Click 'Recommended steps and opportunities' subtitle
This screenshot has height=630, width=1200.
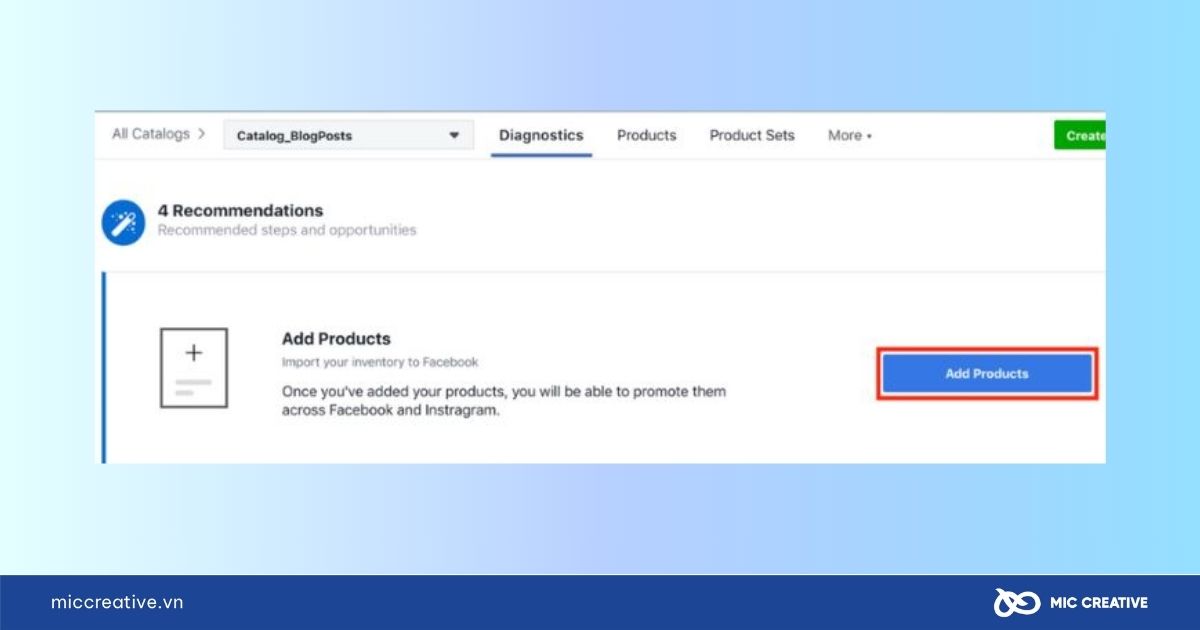coord(286,230)
